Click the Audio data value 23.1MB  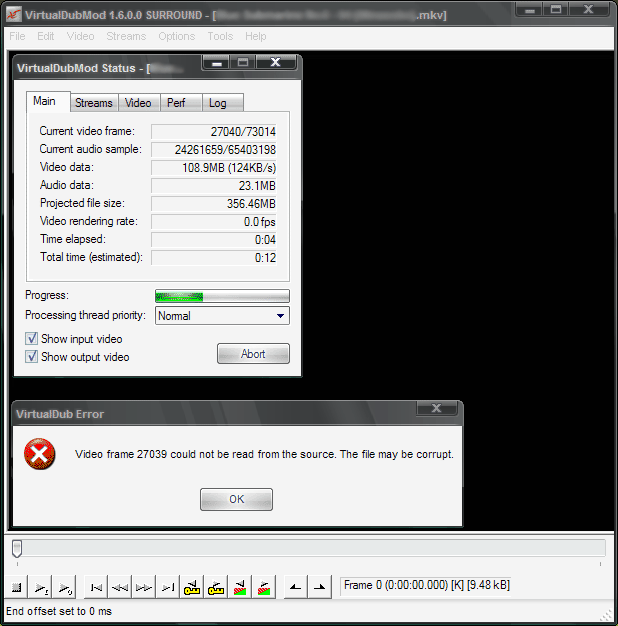pyautogui.click(x=214, y=186)
